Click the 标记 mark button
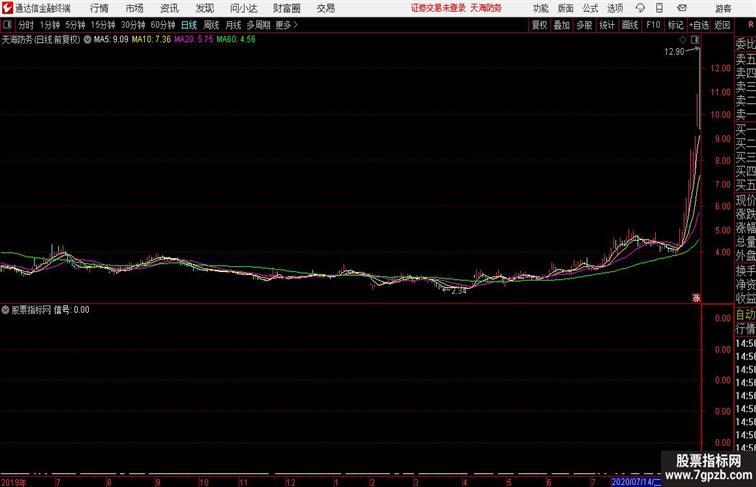The height and width of the screenshot is (487, 756). click(x=675, y=25)
